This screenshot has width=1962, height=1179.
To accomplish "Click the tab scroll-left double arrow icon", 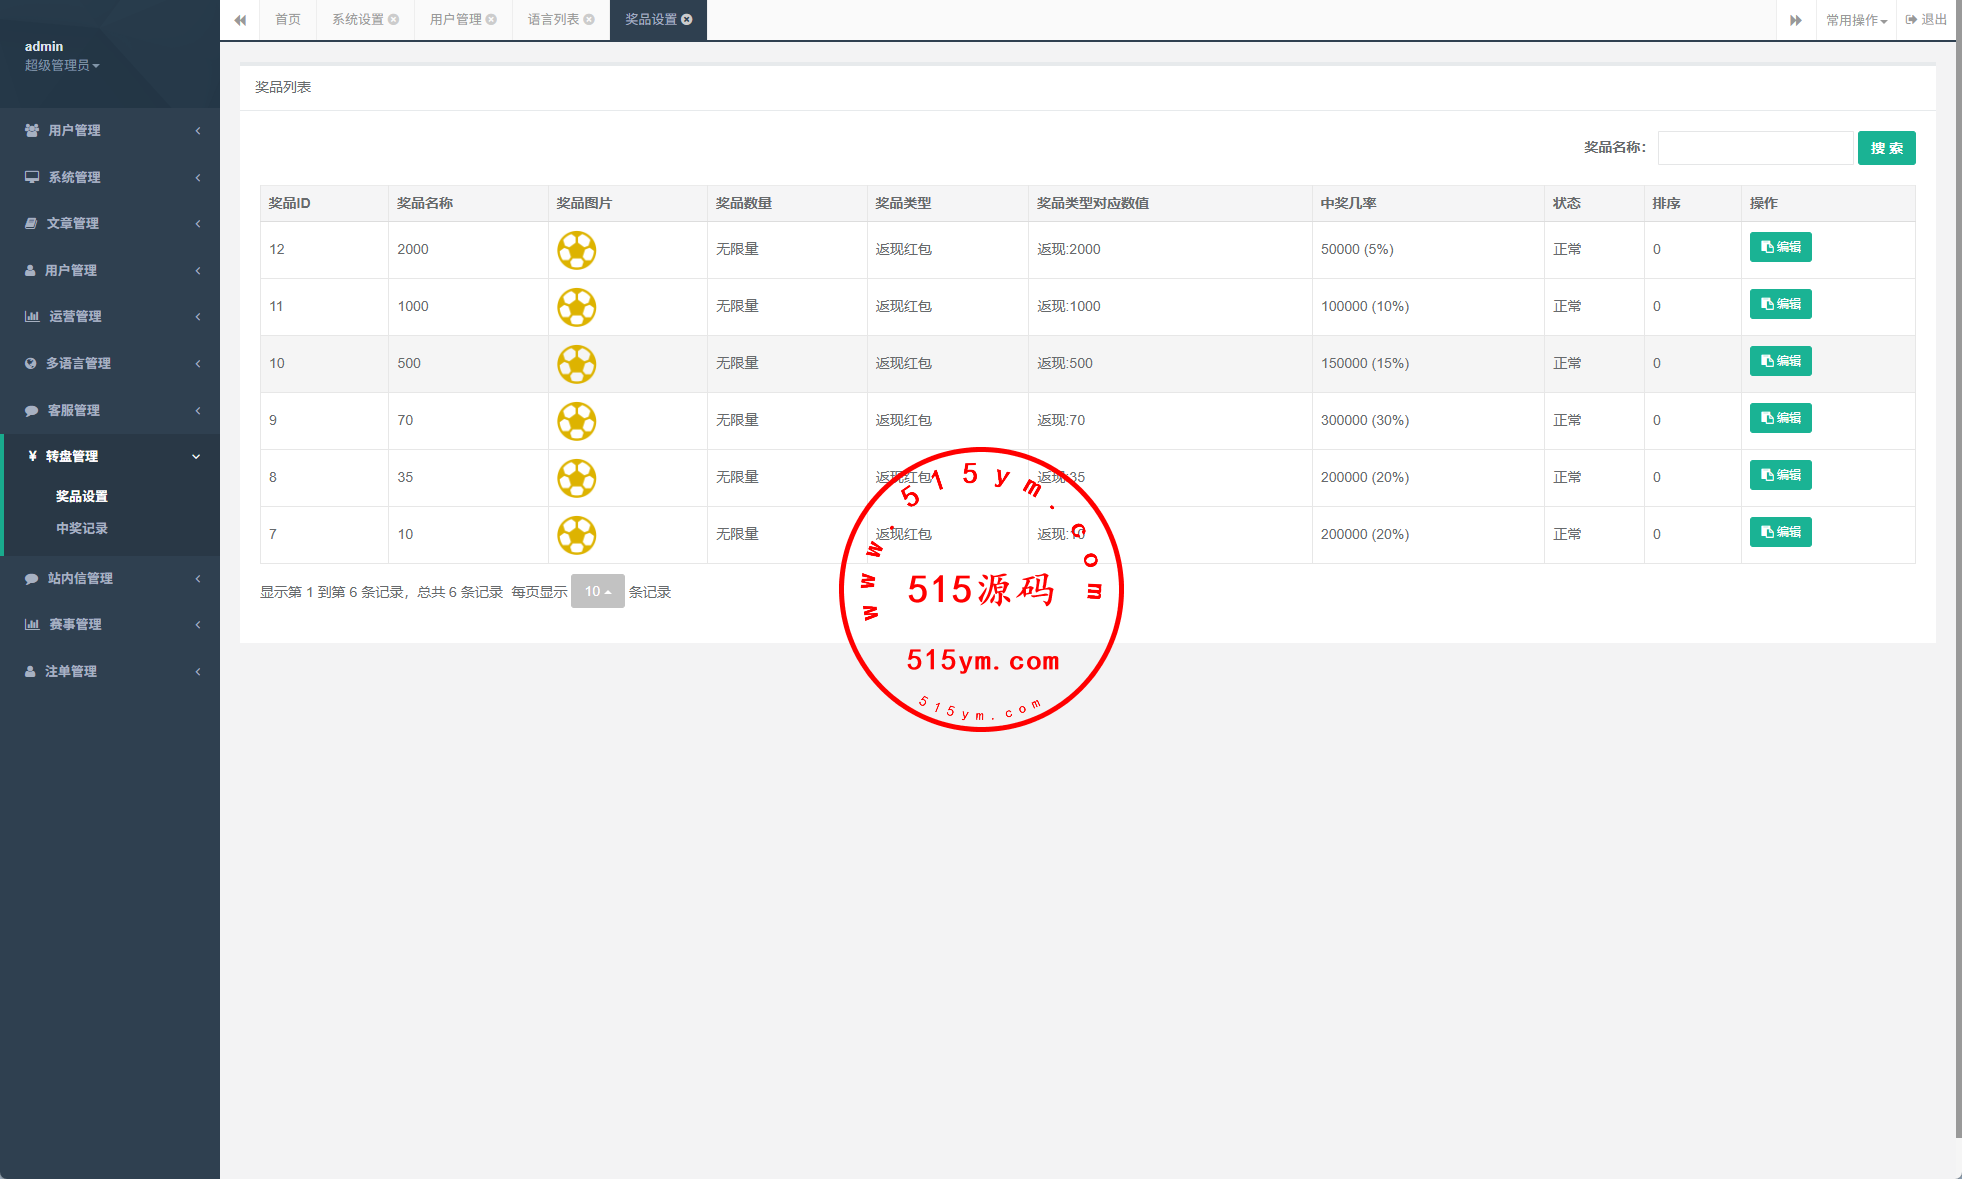I will coord(240,20).
